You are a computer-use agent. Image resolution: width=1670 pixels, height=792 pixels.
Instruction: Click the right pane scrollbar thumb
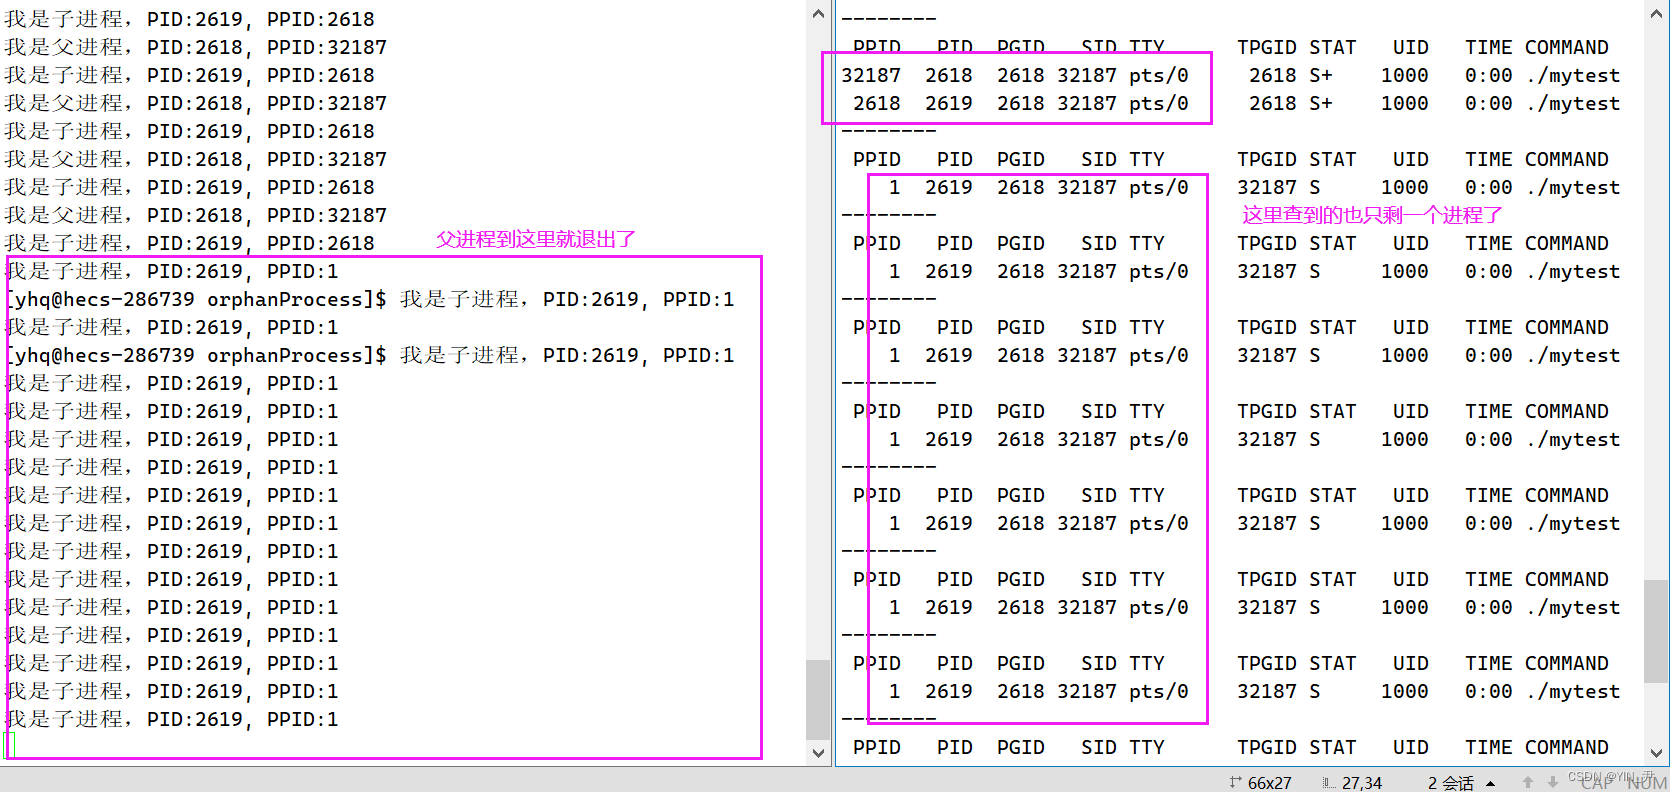click(x=1656, y=633)
